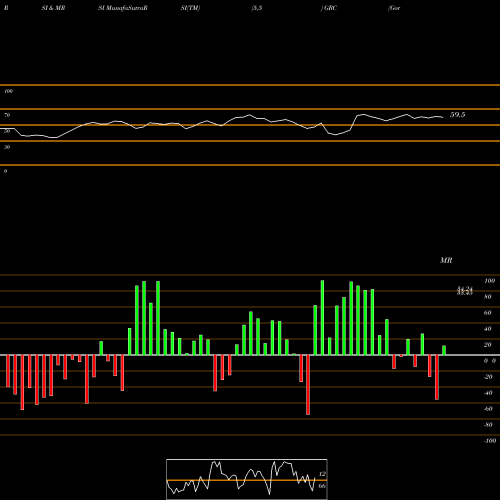Click the RSI scale label 0
The height and width of the screenshot is (500, 500).
5,171
